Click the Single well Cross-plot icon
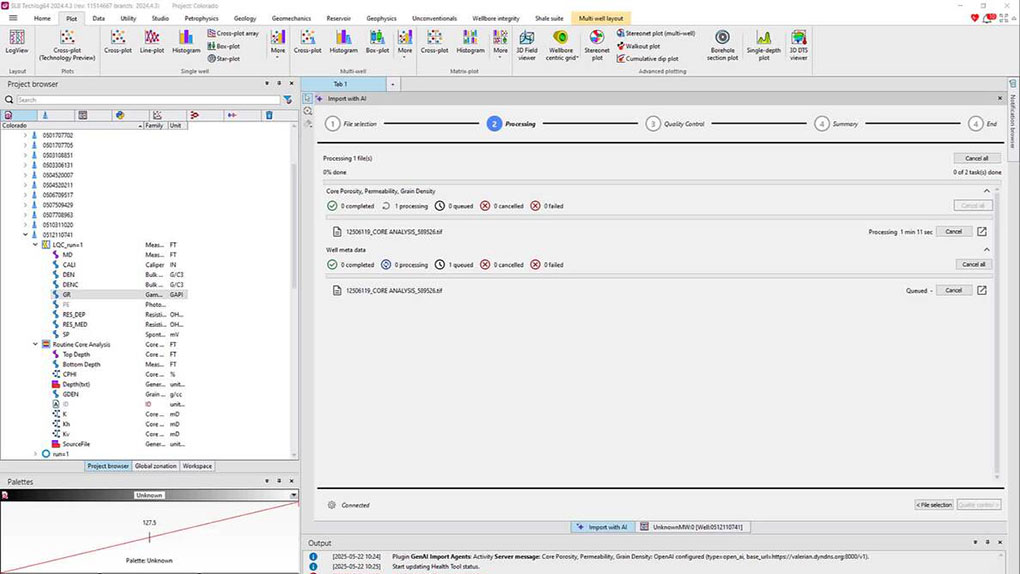1020x574 pixels. click(x=118, y=42)
